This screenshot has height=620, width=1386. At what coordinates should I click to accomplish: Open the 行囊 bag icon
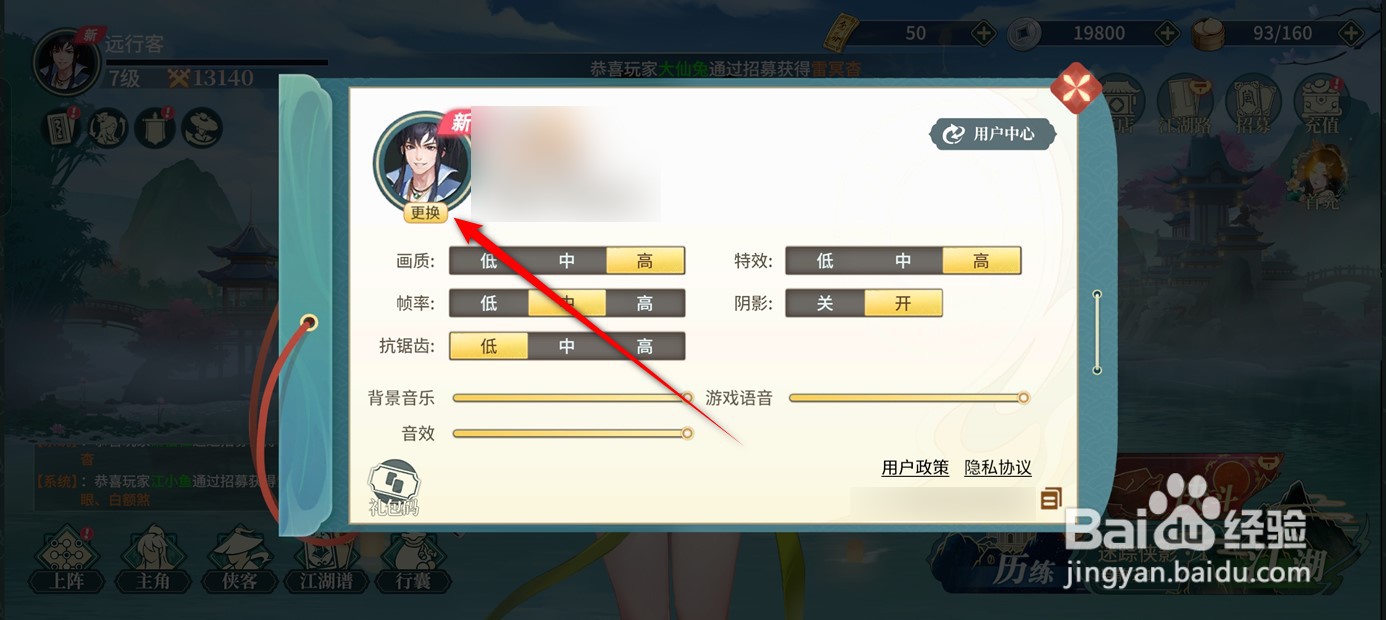(413, 561)
